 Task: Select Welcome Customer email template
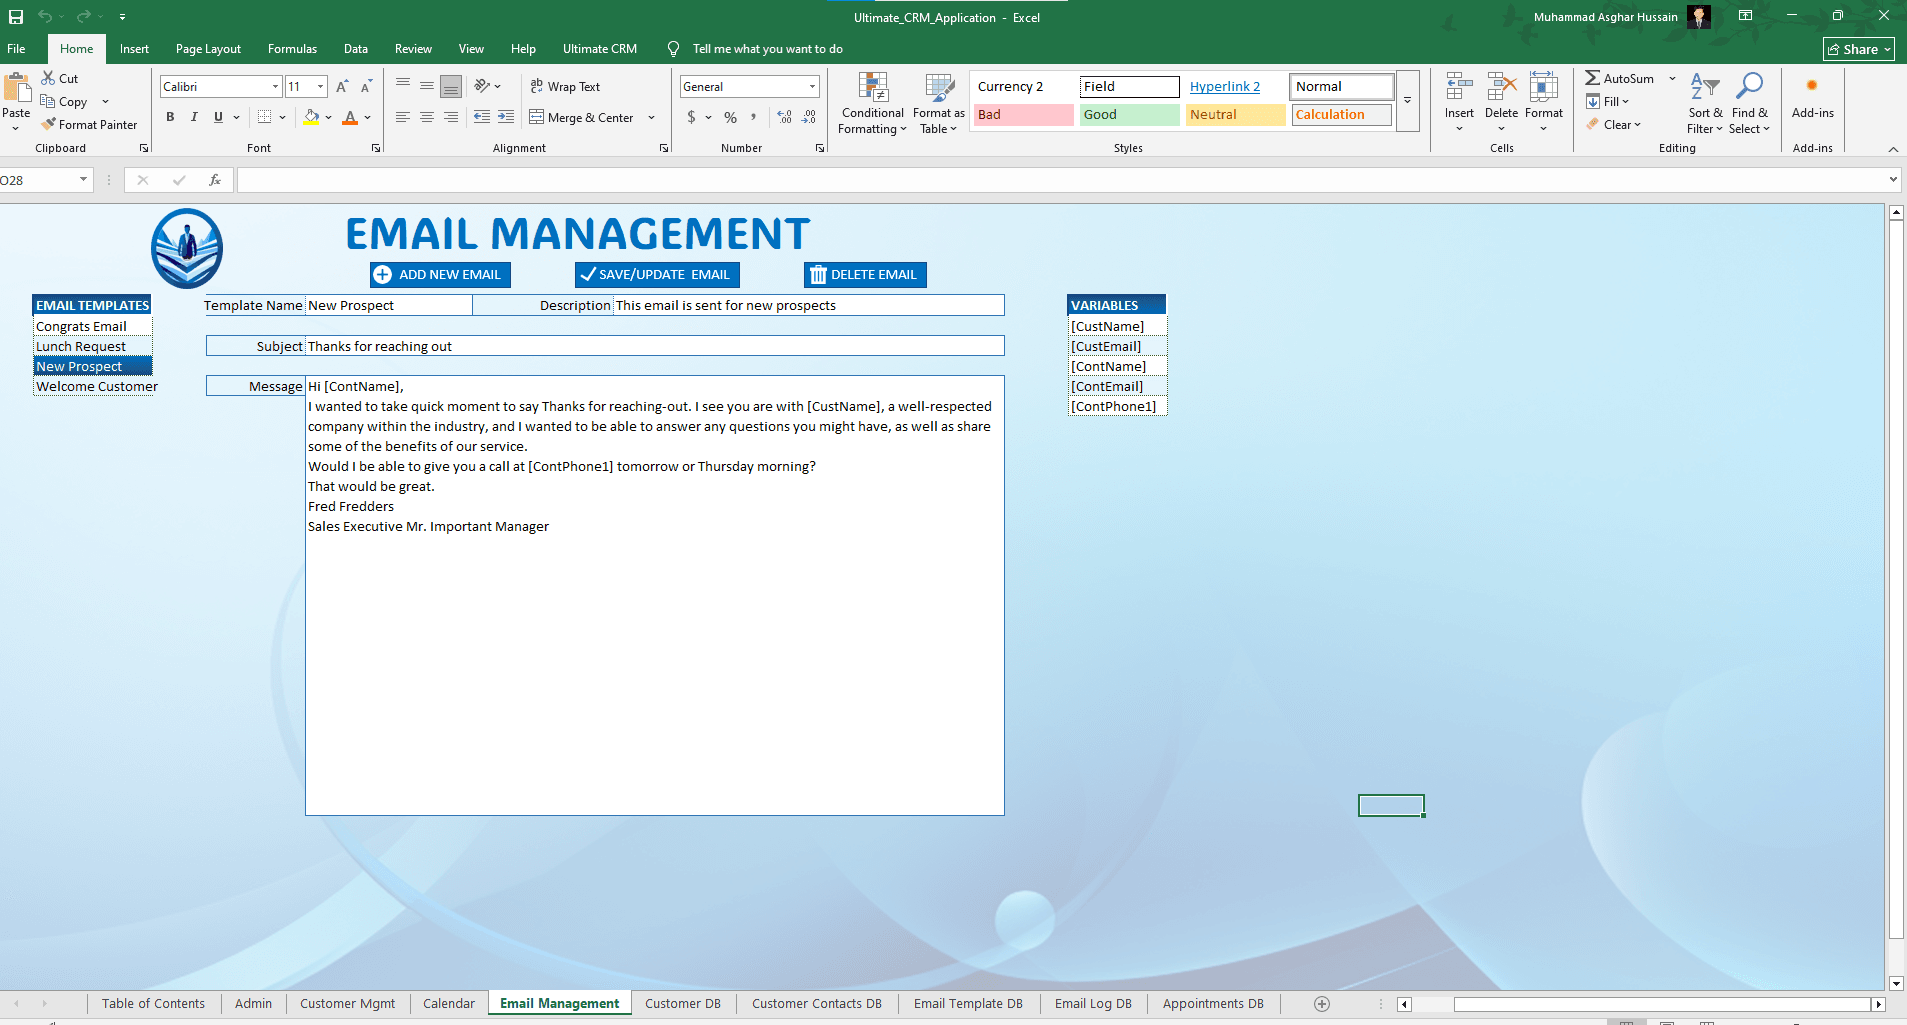96,387
